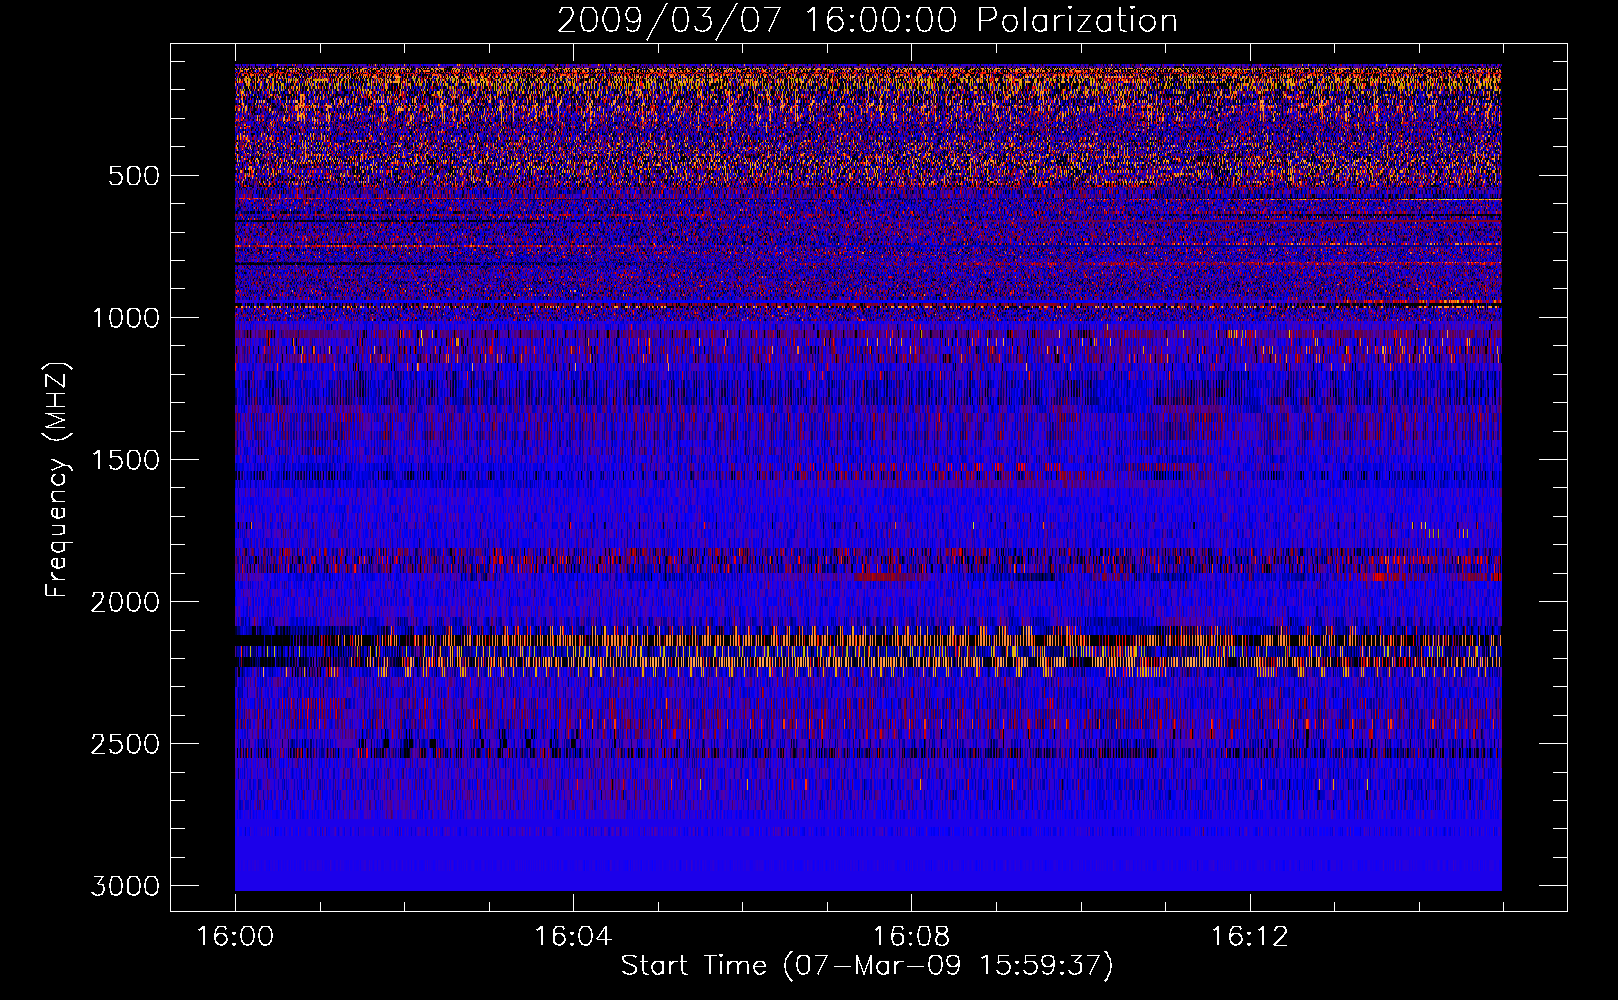Click the '16:00' time tick label
Screen dimensions: 1618x1000
(x=235, y=937)
